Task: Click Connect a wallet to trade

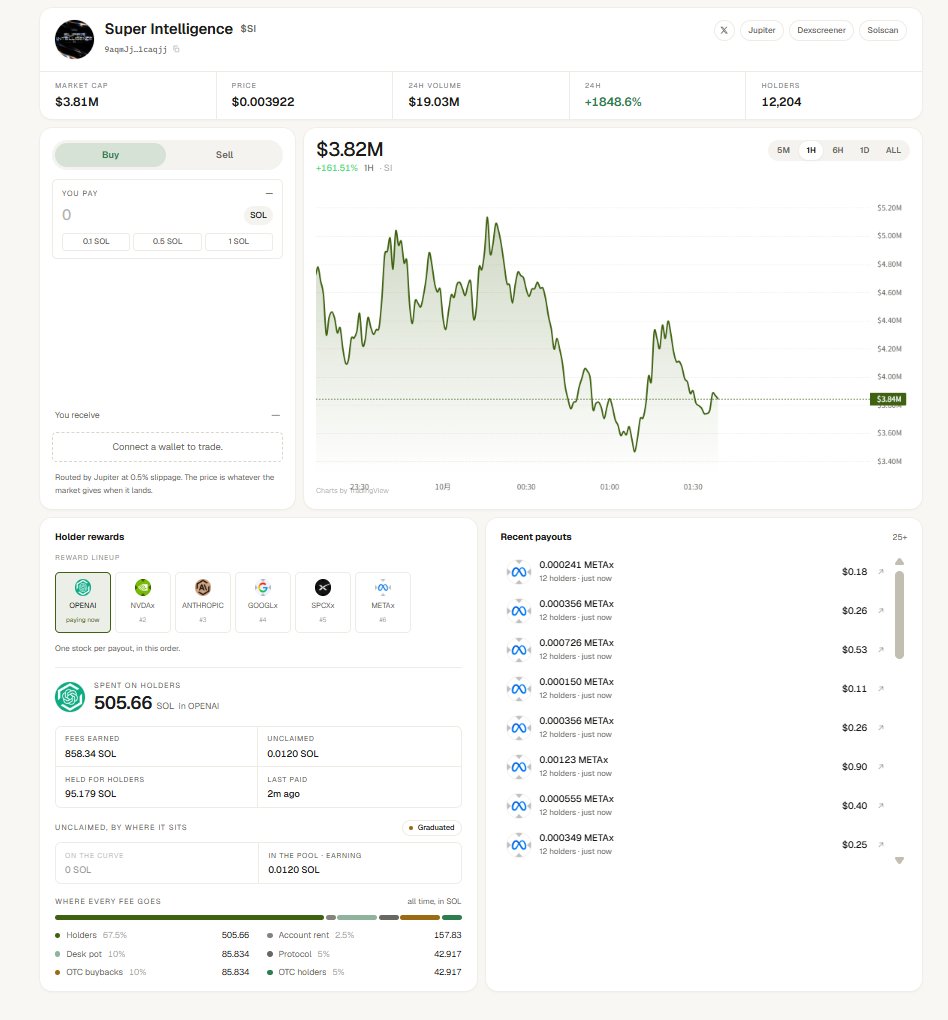Action: pyautogui.click(x=167, y=447)
